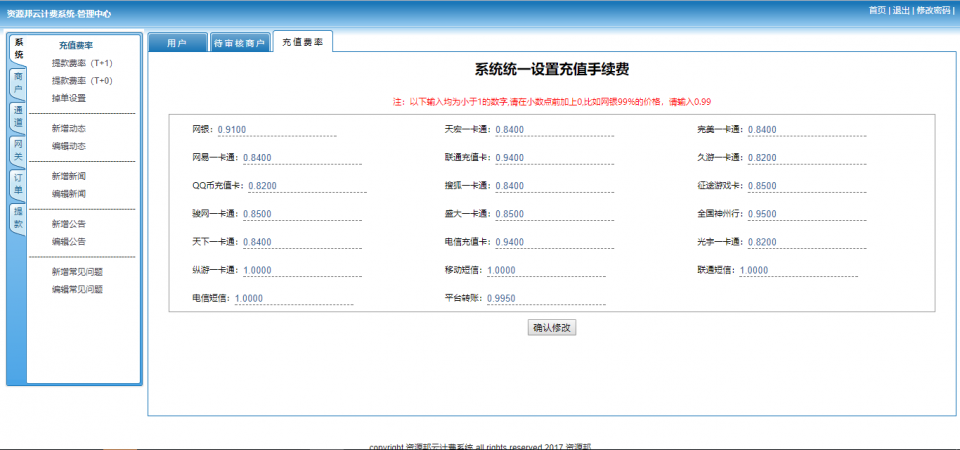Click the 确认修改 button
Image resolution: width=960 pixels, height=450 pixels.
click(552, 328)
